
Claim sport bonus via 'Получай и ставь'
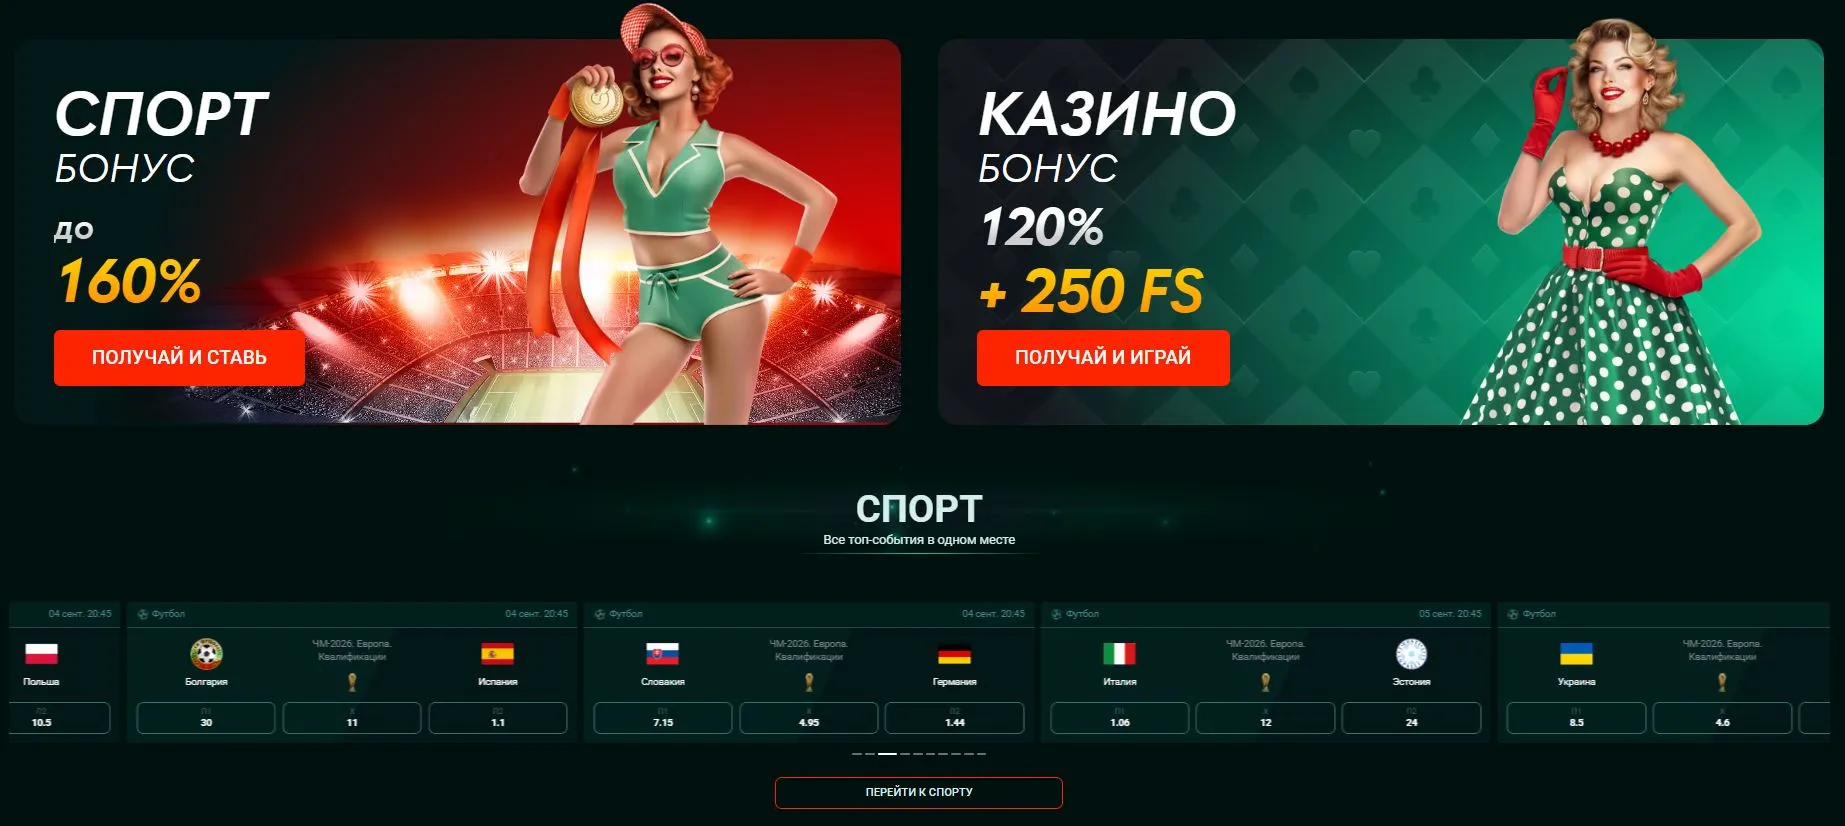point(179,357)
